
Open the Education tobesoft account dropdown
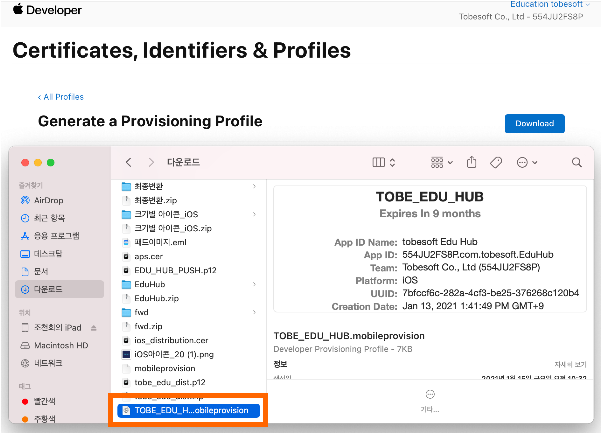point(549,4)
